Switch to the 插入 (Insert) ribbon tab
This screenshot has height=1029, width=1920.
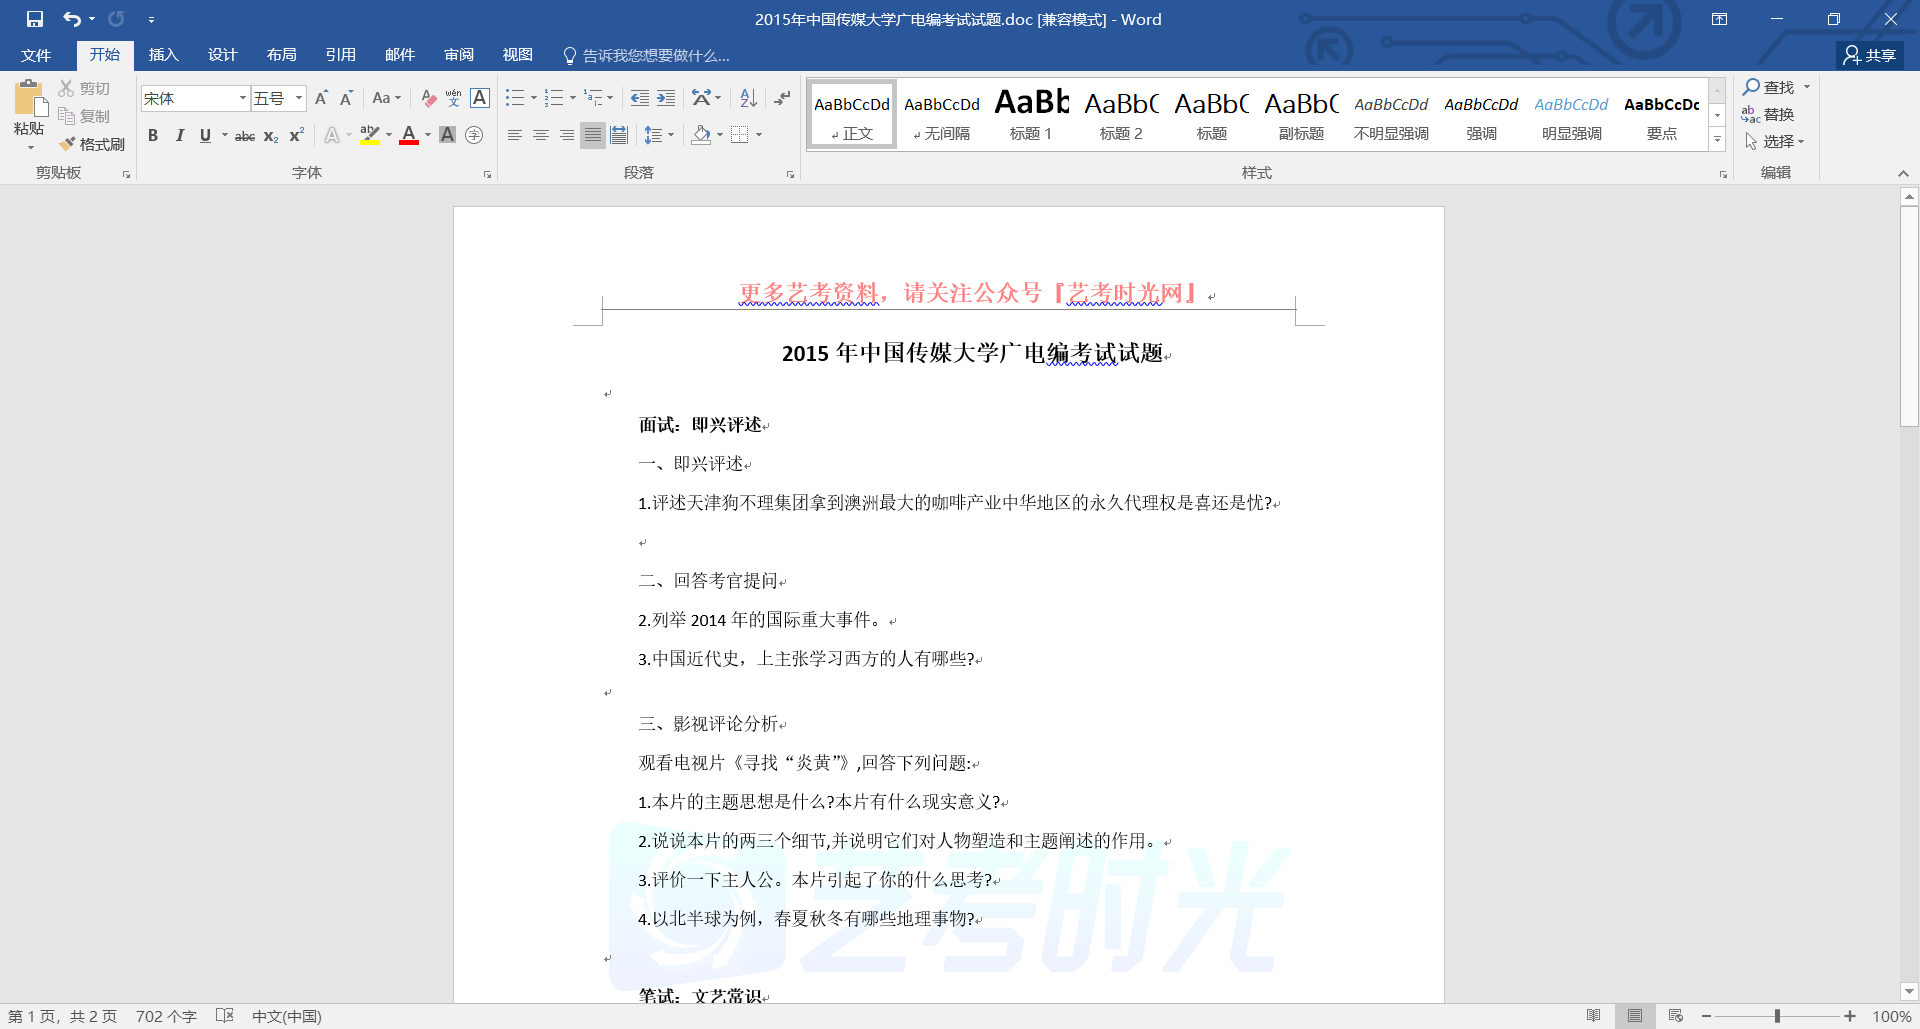point(163,55)
